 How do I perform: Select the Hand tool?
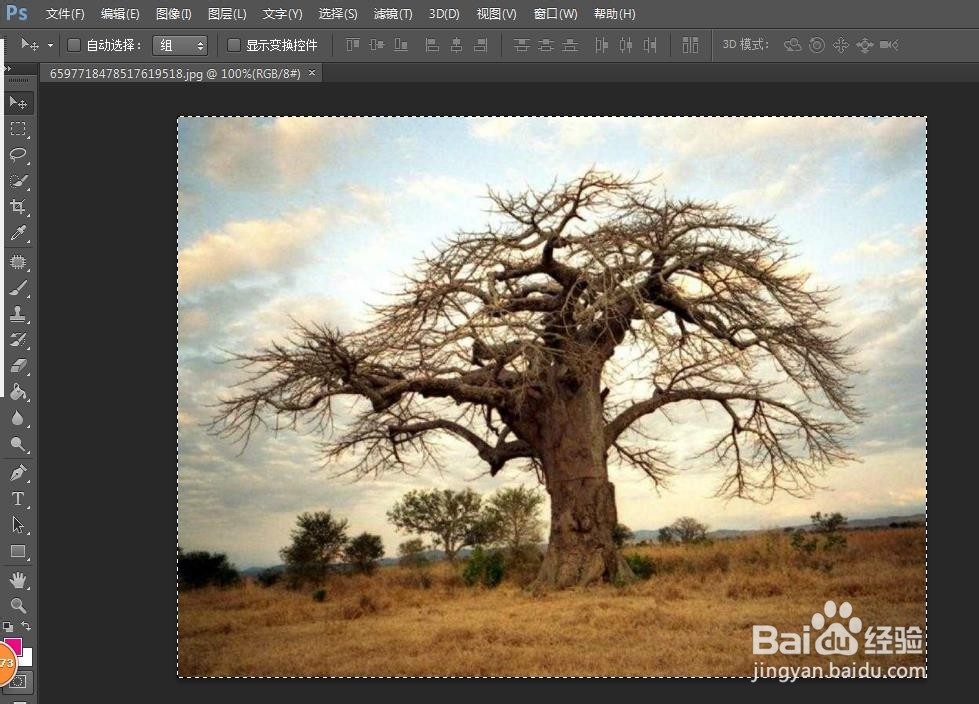[x=18, y=580]
